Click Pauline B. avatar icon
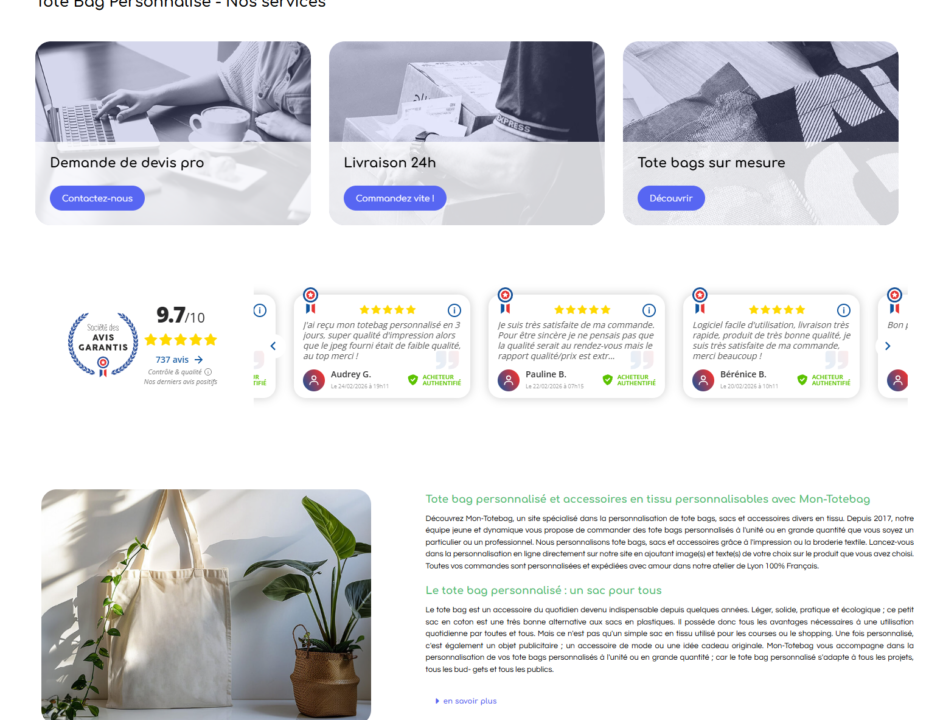943x720 pixels. coord(508,380)
